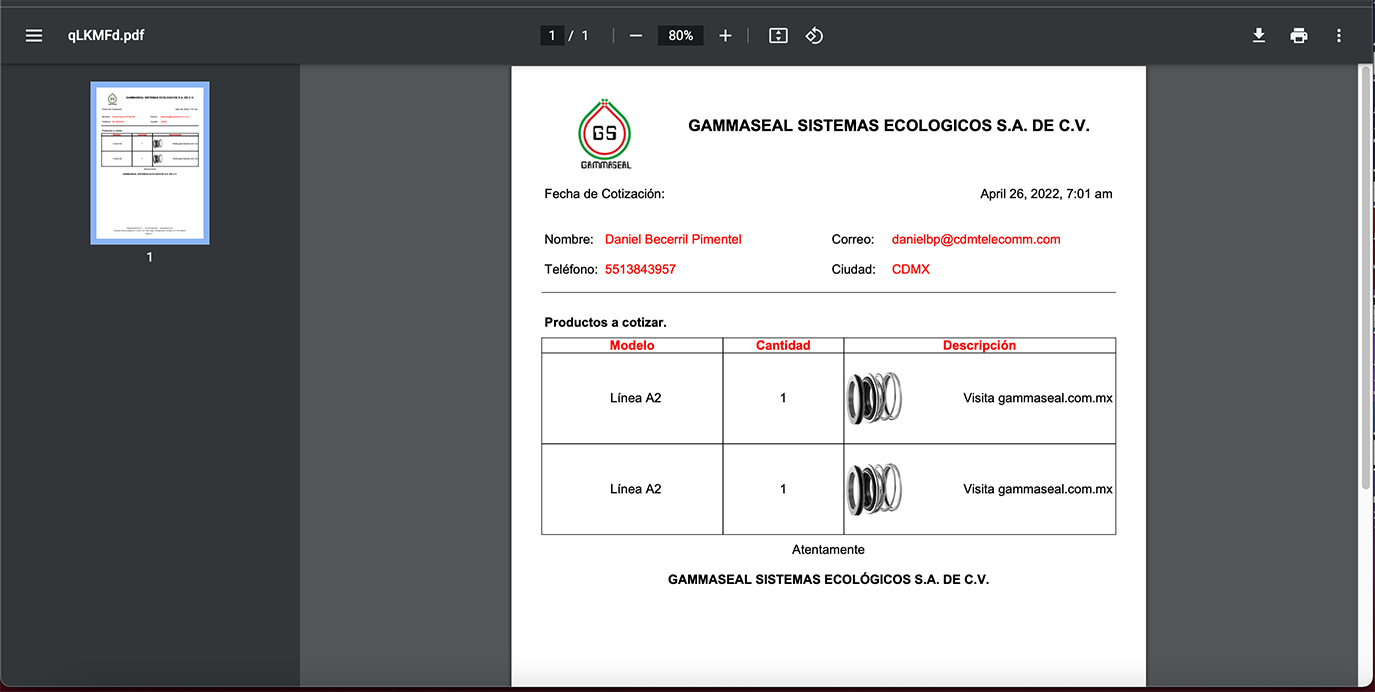Viewport: 1375px width, 692px height.
Task: Click the Gammaseal GS logo
Action: [x=605, y=134]
